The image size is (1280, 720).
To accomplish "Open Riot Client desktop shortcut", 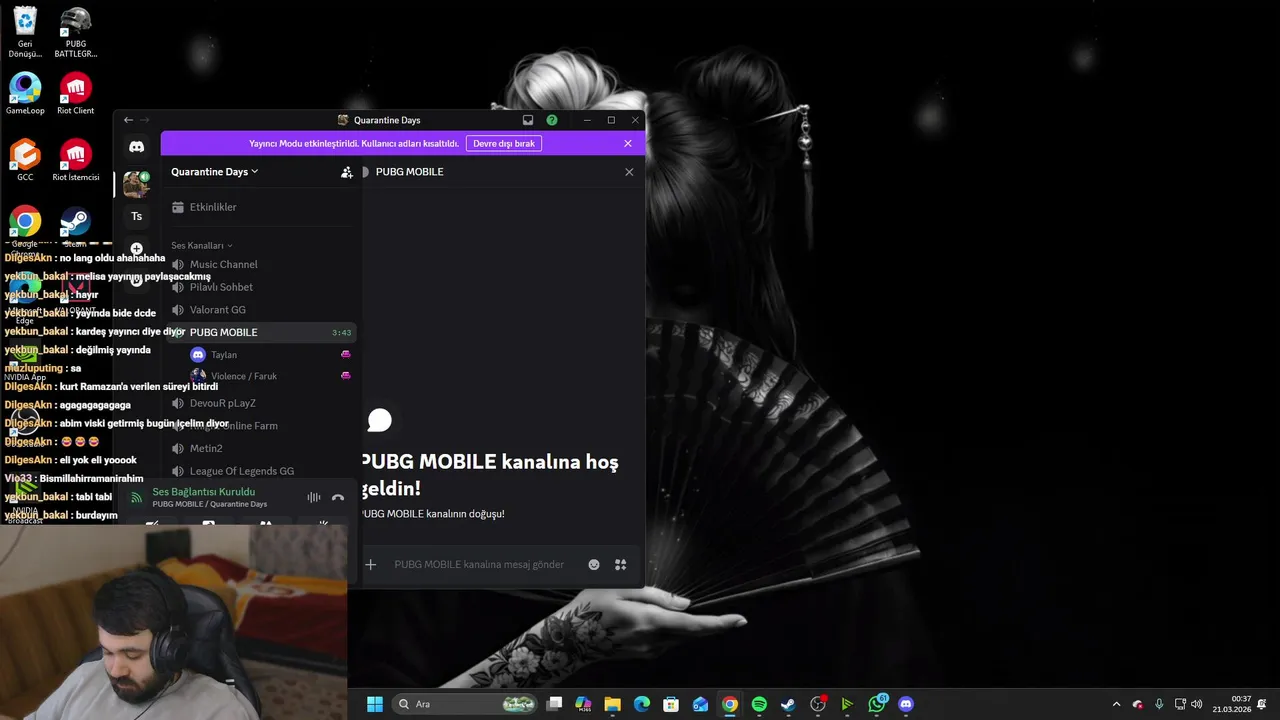I will [x=75, y=94].
